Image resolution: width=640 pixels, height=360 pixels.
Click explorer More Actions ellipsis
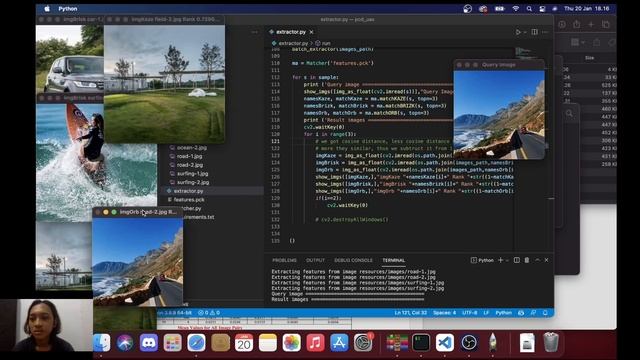pos(255,32)
